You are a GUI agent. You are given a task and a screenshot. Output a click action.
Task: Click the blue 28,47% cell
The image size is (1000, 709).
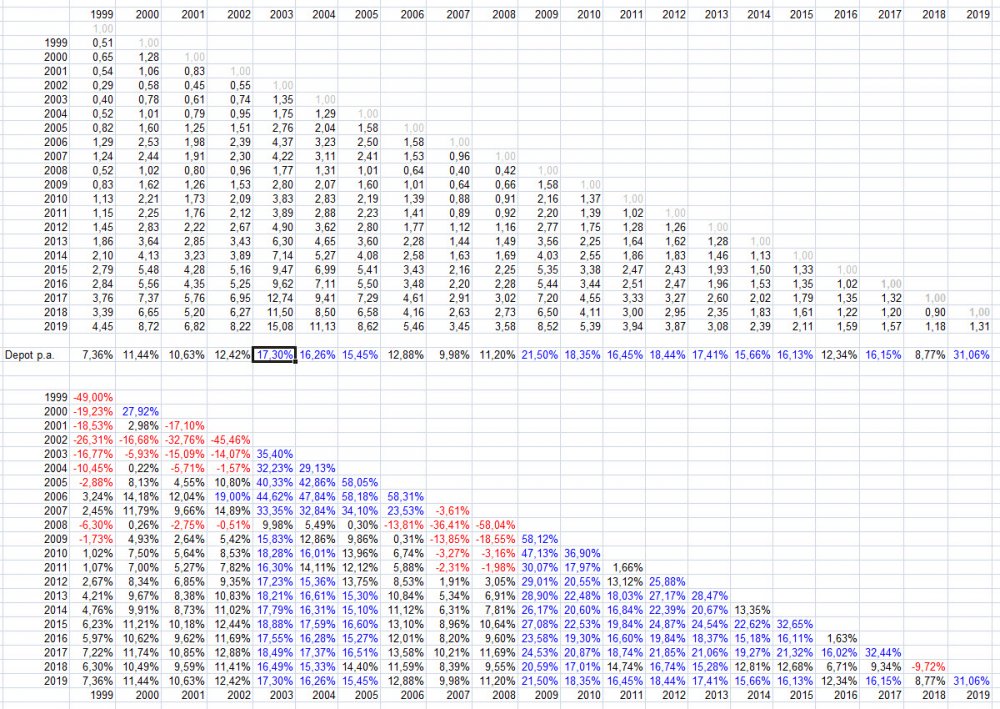710,596
